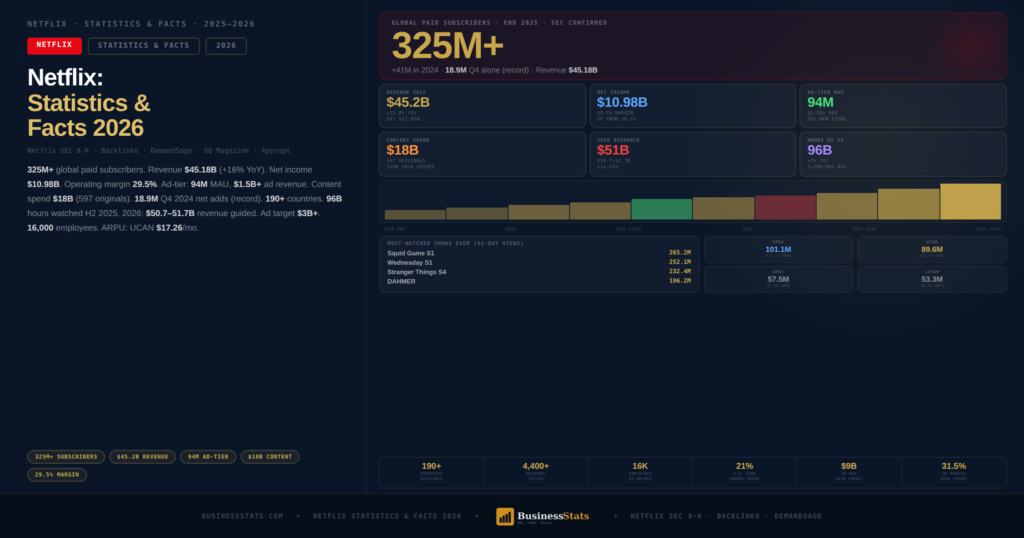The height and width of the screenshot is (538, 1024).
Task: Select the tallest gold 2025 chart bar
Action: [970, 201]
